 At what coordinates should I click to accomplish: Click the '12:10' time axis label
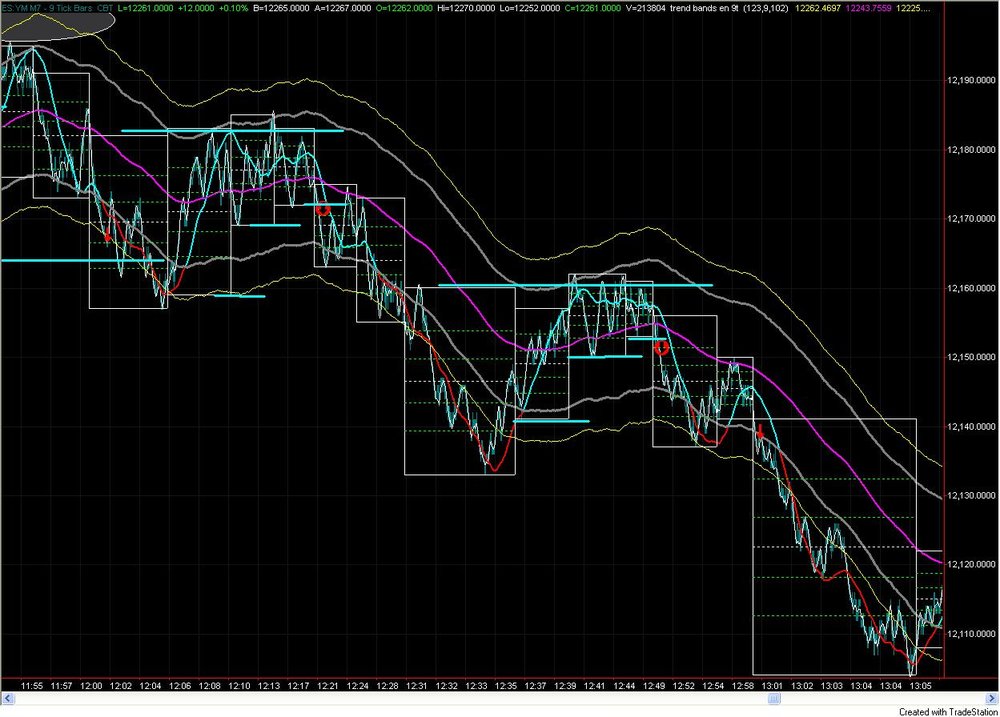click(240, 686)
